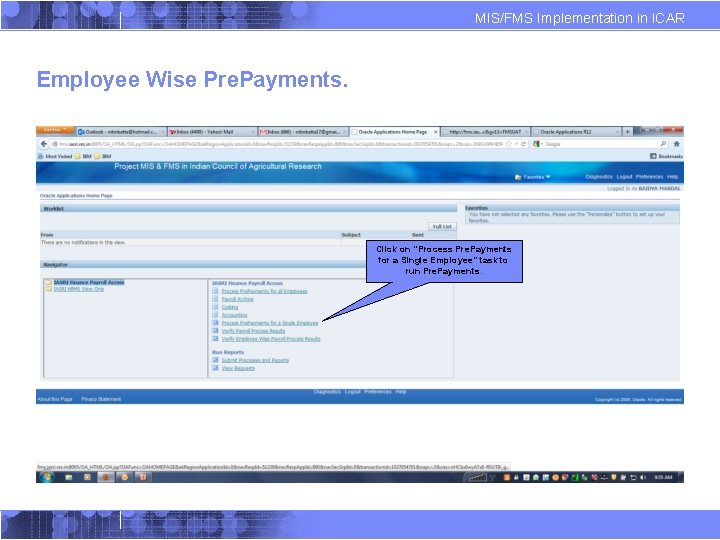Select IASRI Finance Payroll Access responsibility

pyautogui.click(x=89, y=282)
